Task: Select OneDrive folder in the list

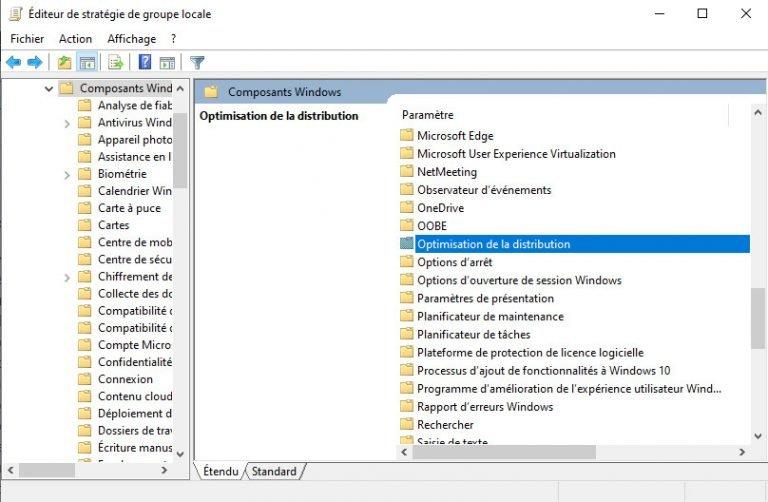Action: 440,208
